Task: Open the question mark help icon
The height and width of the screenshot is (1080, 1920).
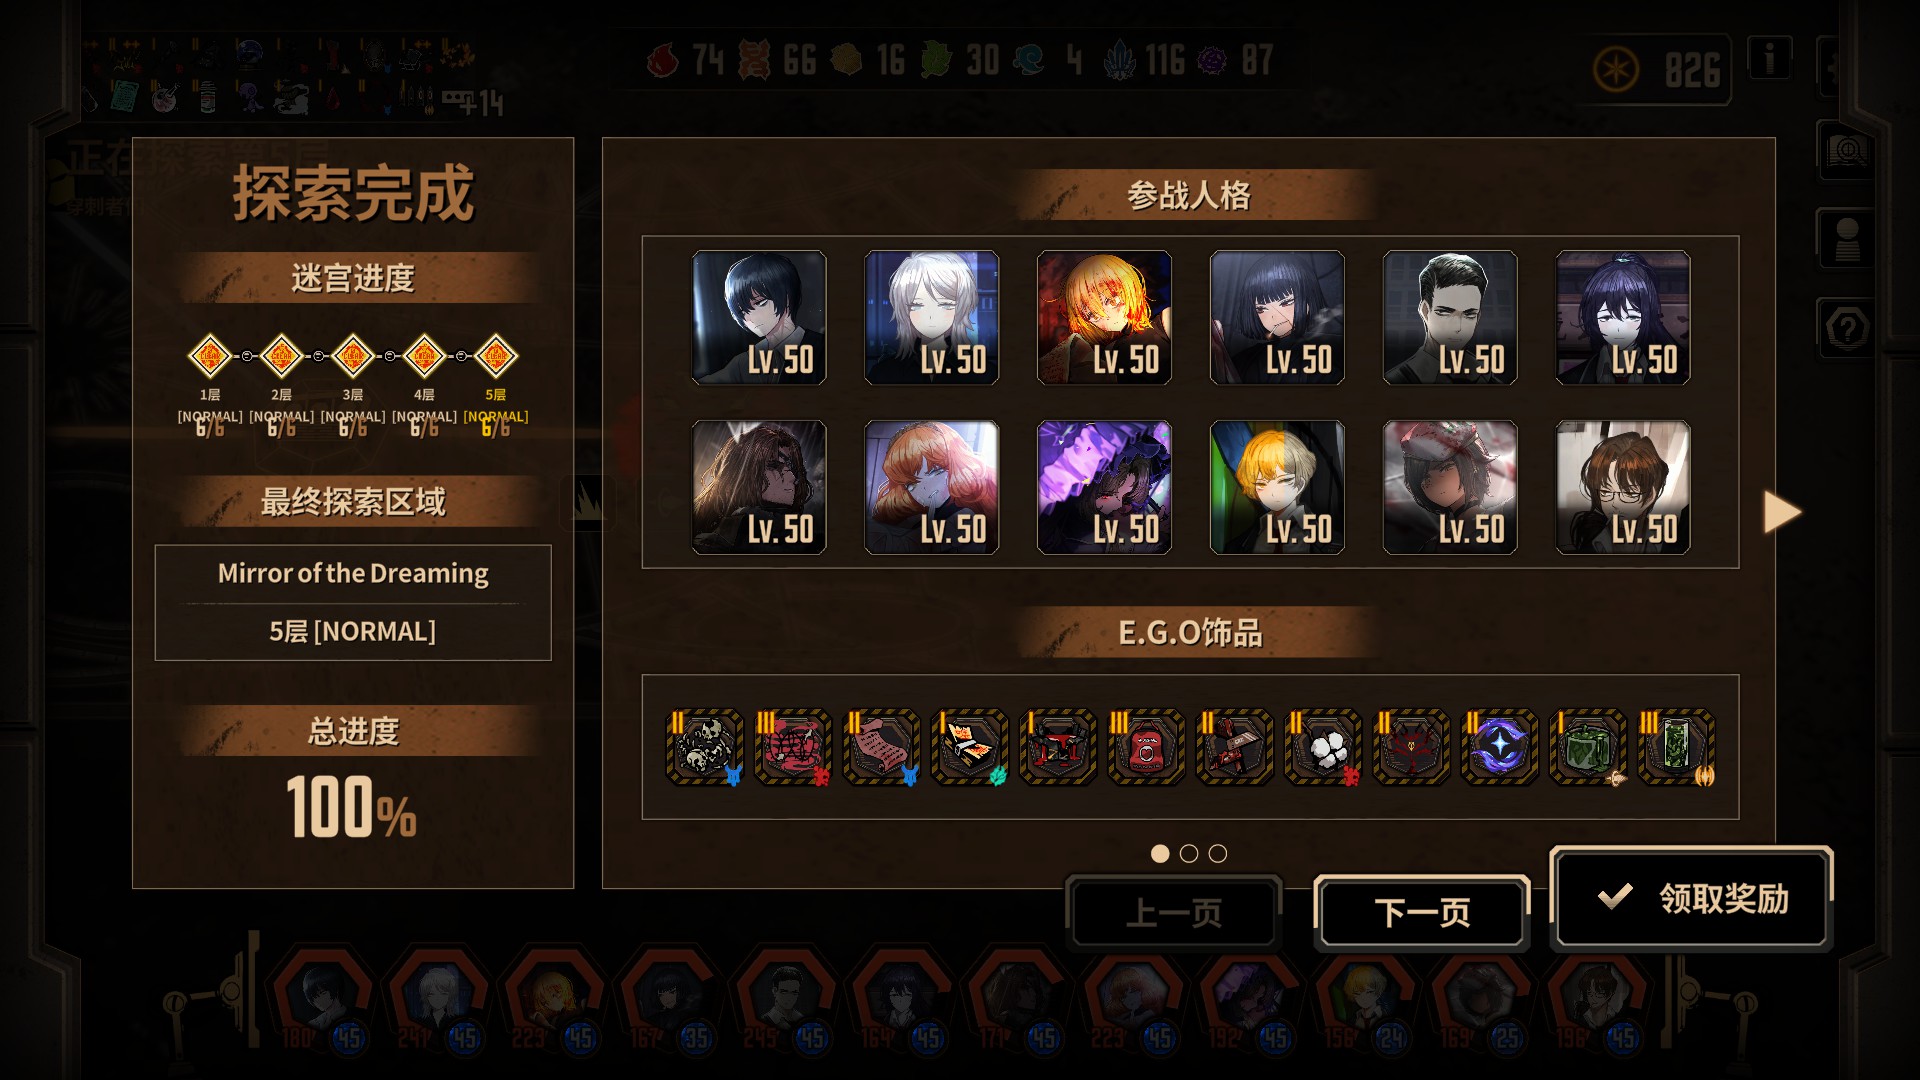Action: click(x=1846, y=328)
